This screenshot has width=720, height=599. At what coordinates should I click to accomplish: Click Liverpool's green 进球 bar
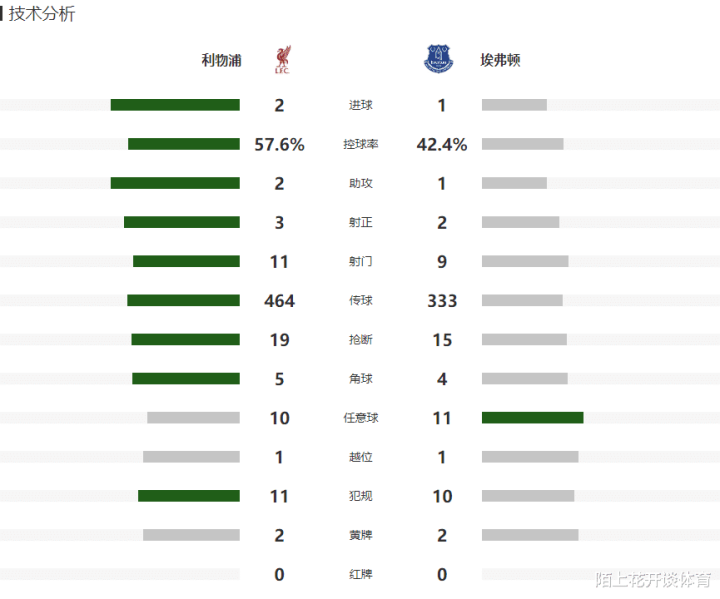click(175, 105)
